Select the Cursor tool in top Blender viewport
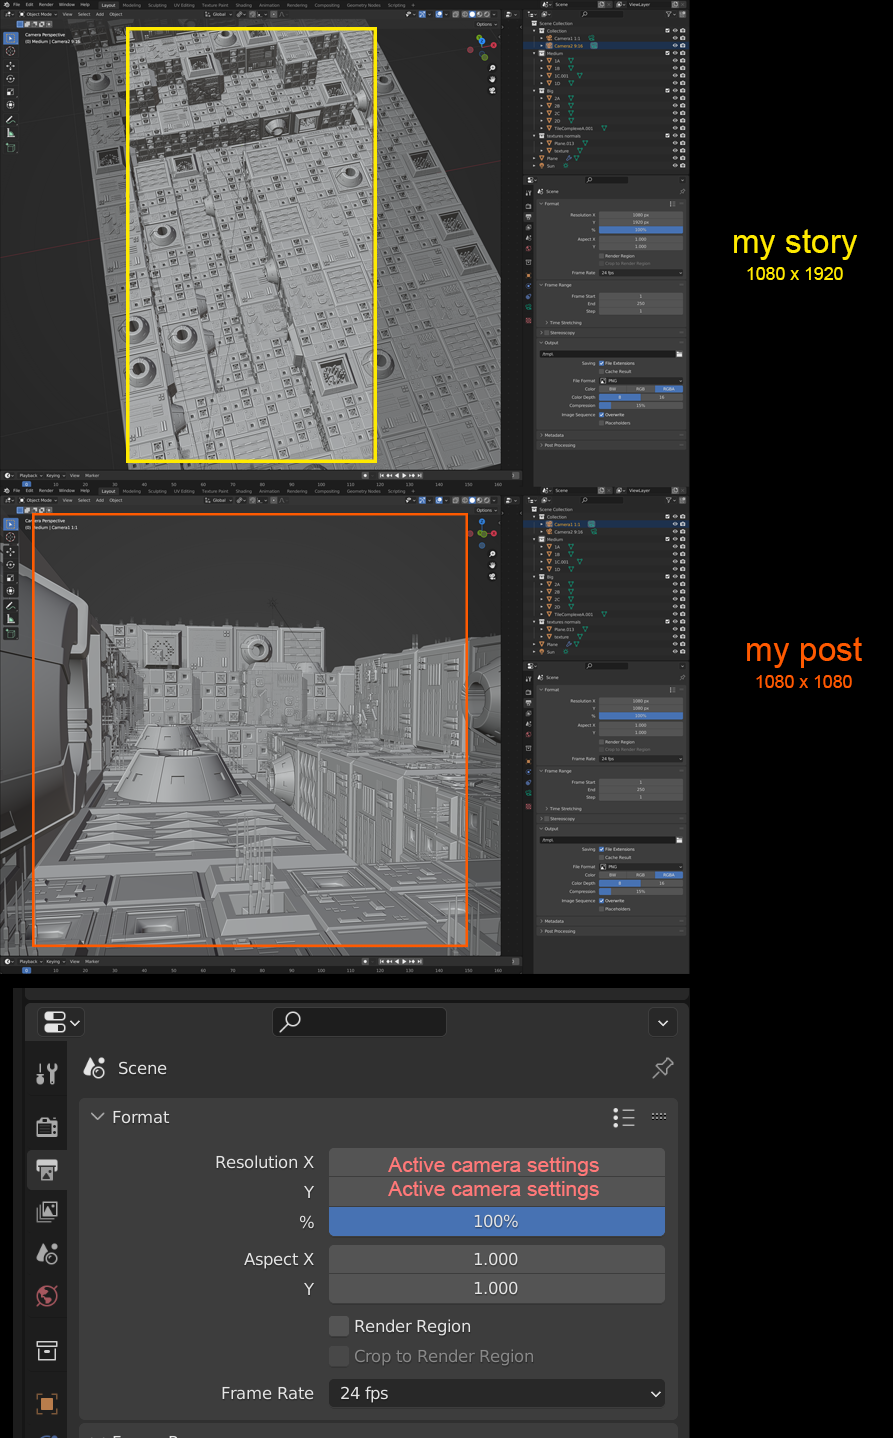The width and height of the screenshot is (893, 1438). [11, 51]
